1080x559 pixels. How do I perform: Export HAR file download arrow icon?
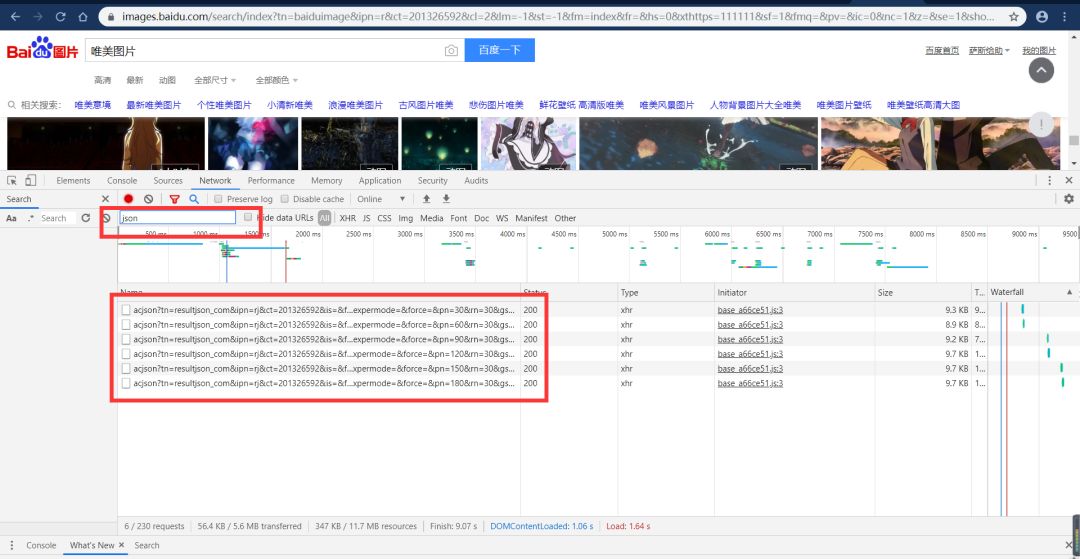[x=446, y=199]
